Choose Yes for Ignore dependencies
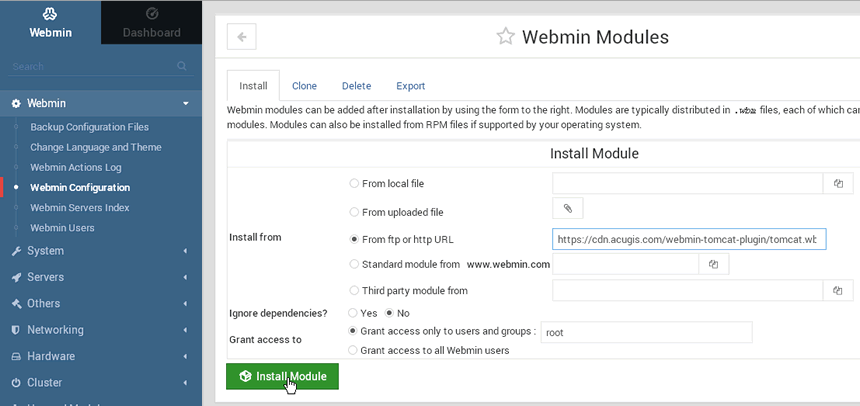 pos(353,313)
